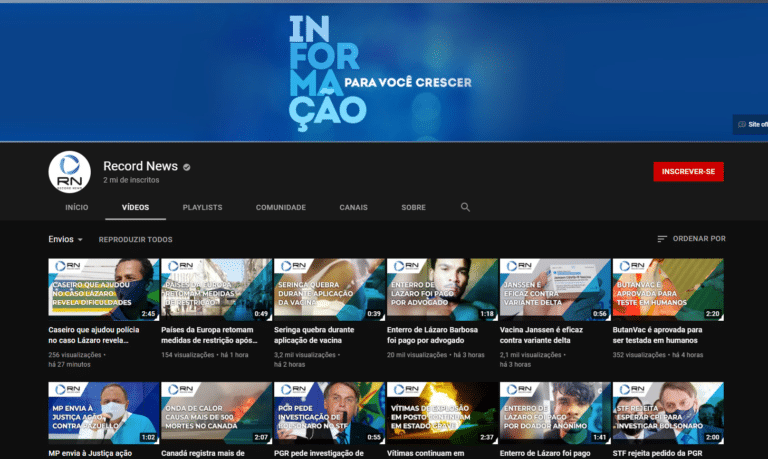Go to the Comunidade tab
Screen dimensions: 768x459
click(281, 207)
